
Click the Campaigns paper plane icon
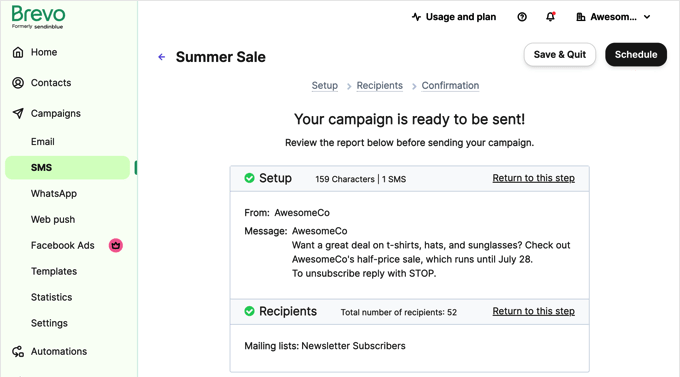tap(18, 113)
